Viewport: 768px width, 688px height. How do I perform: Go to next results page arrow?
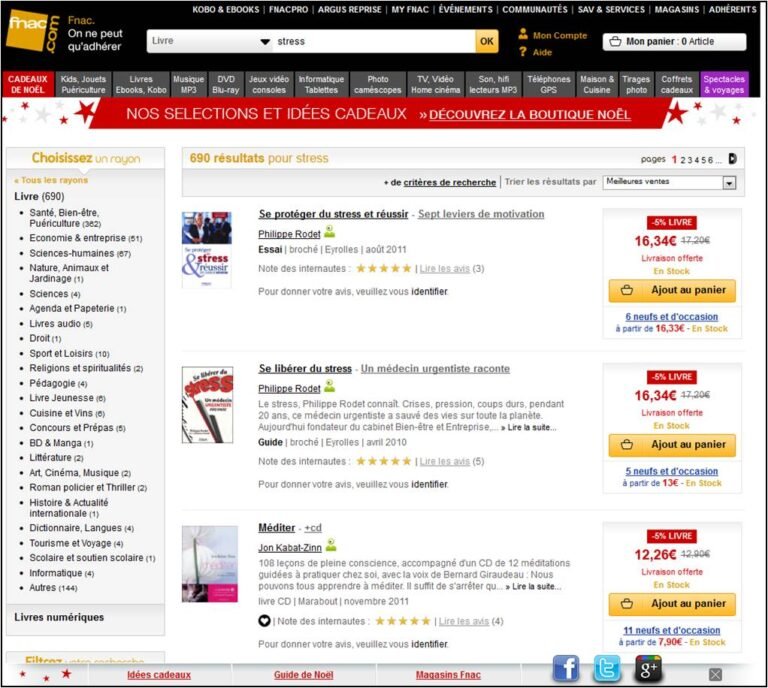[x=732, y=159]
